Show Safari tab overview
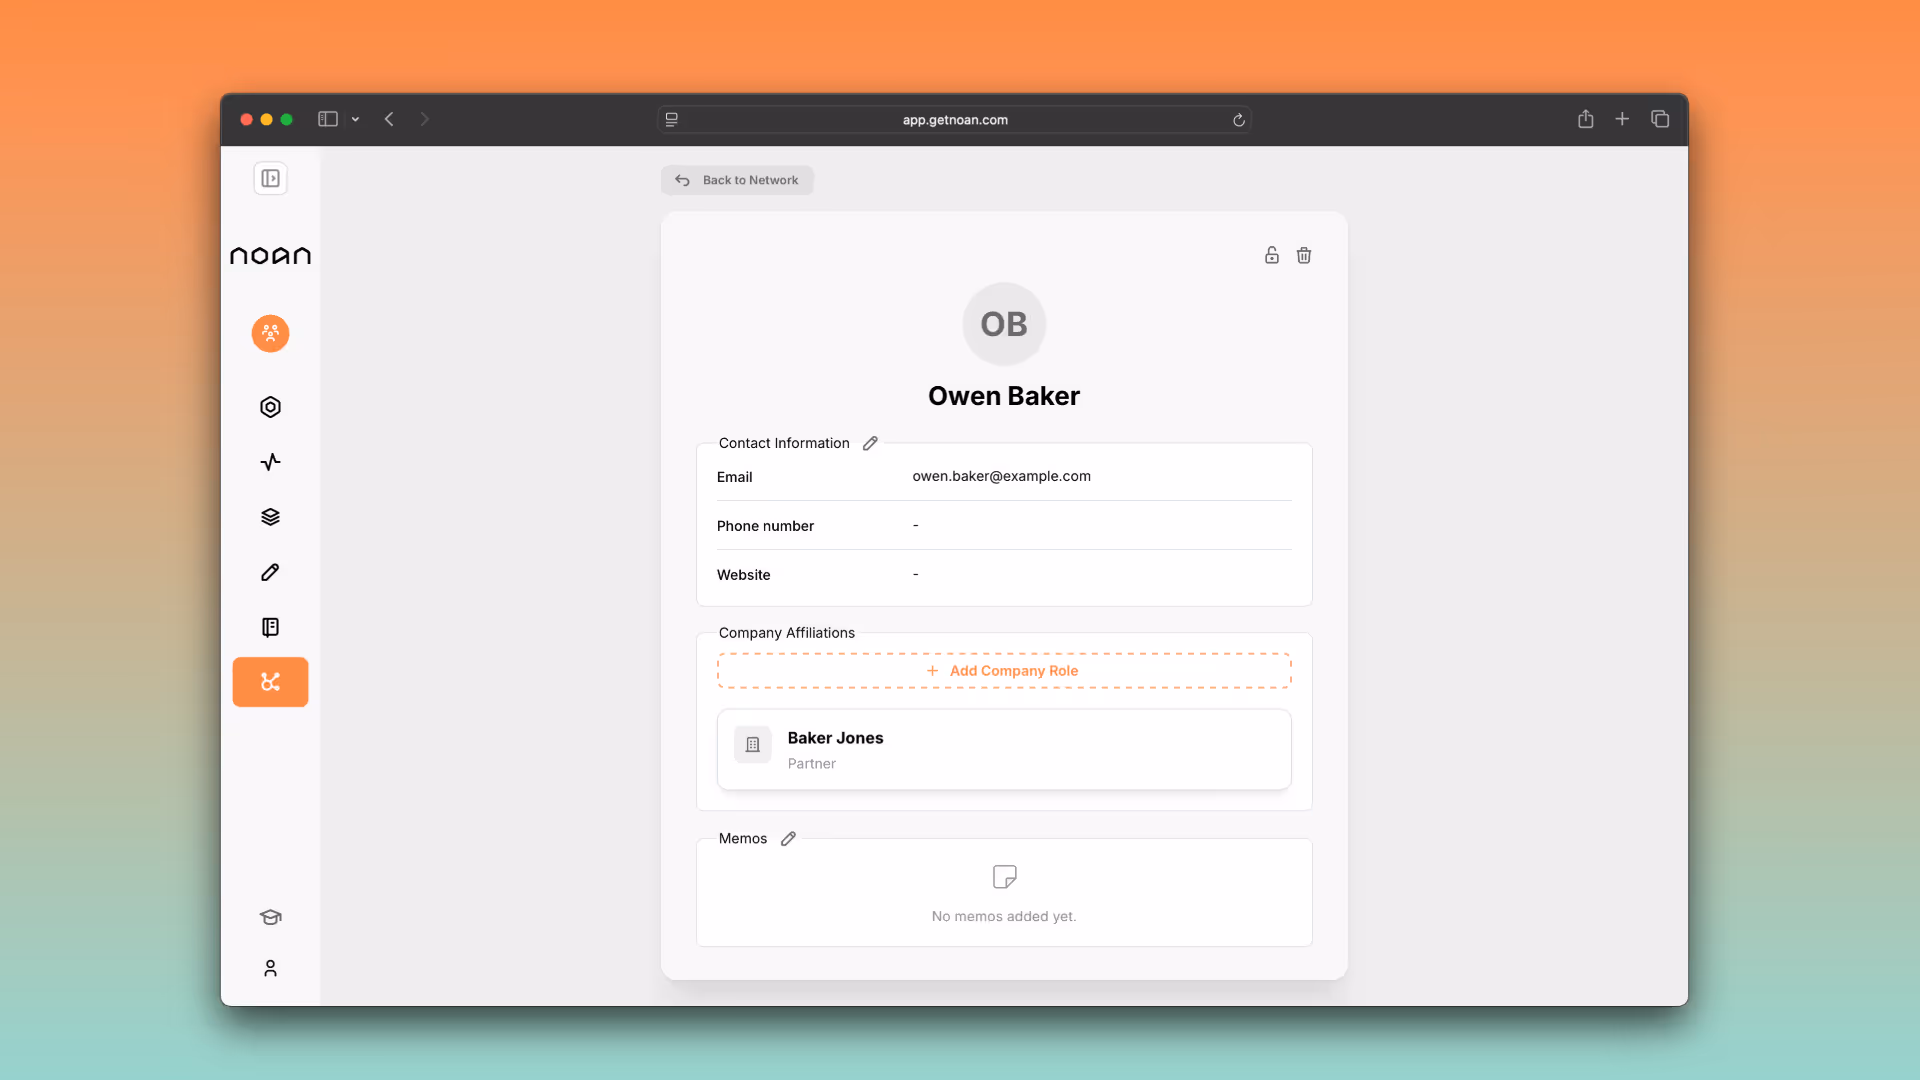The width and height of the screenshot is (1920, 1080). point(1660,119)
